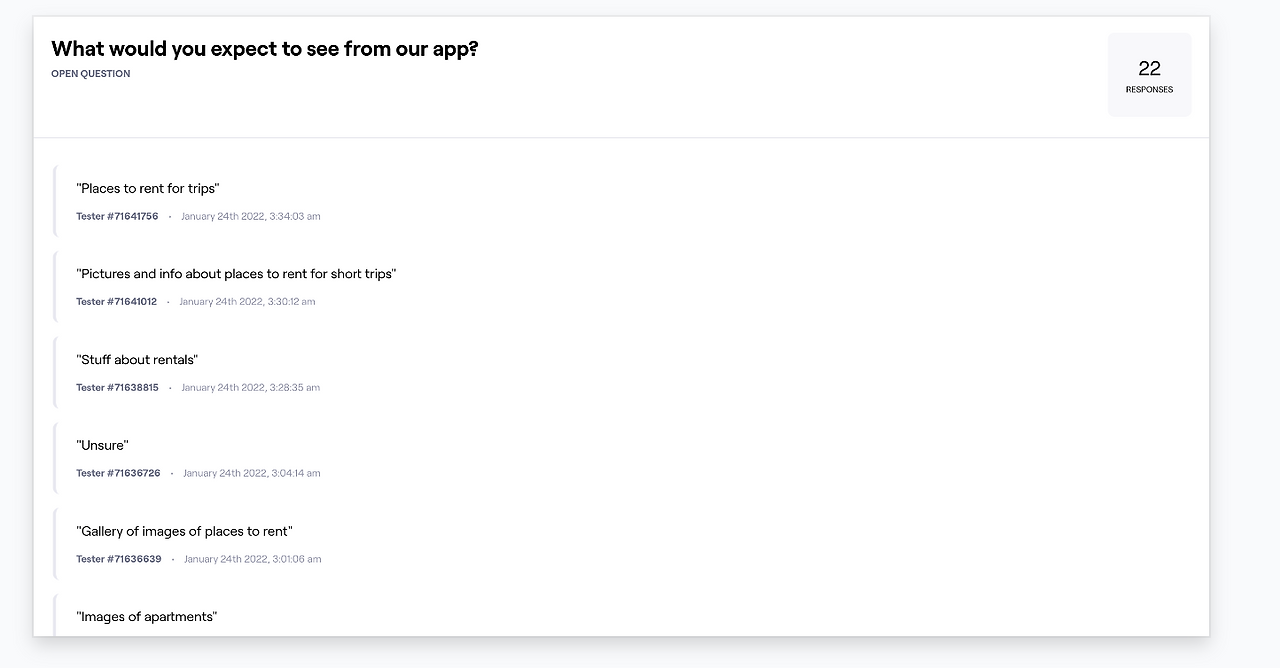Click the 3:34:03 am timestamp

click(250, 217)
